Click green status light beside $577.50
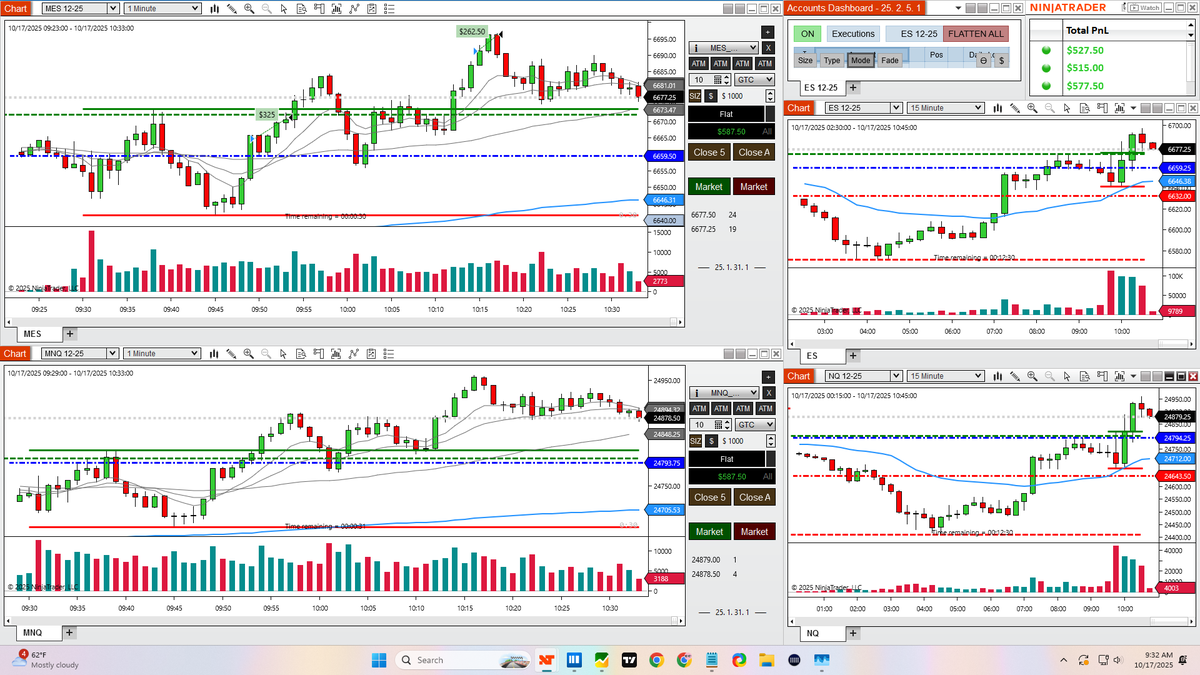1200x675 pixels. 1047,86
